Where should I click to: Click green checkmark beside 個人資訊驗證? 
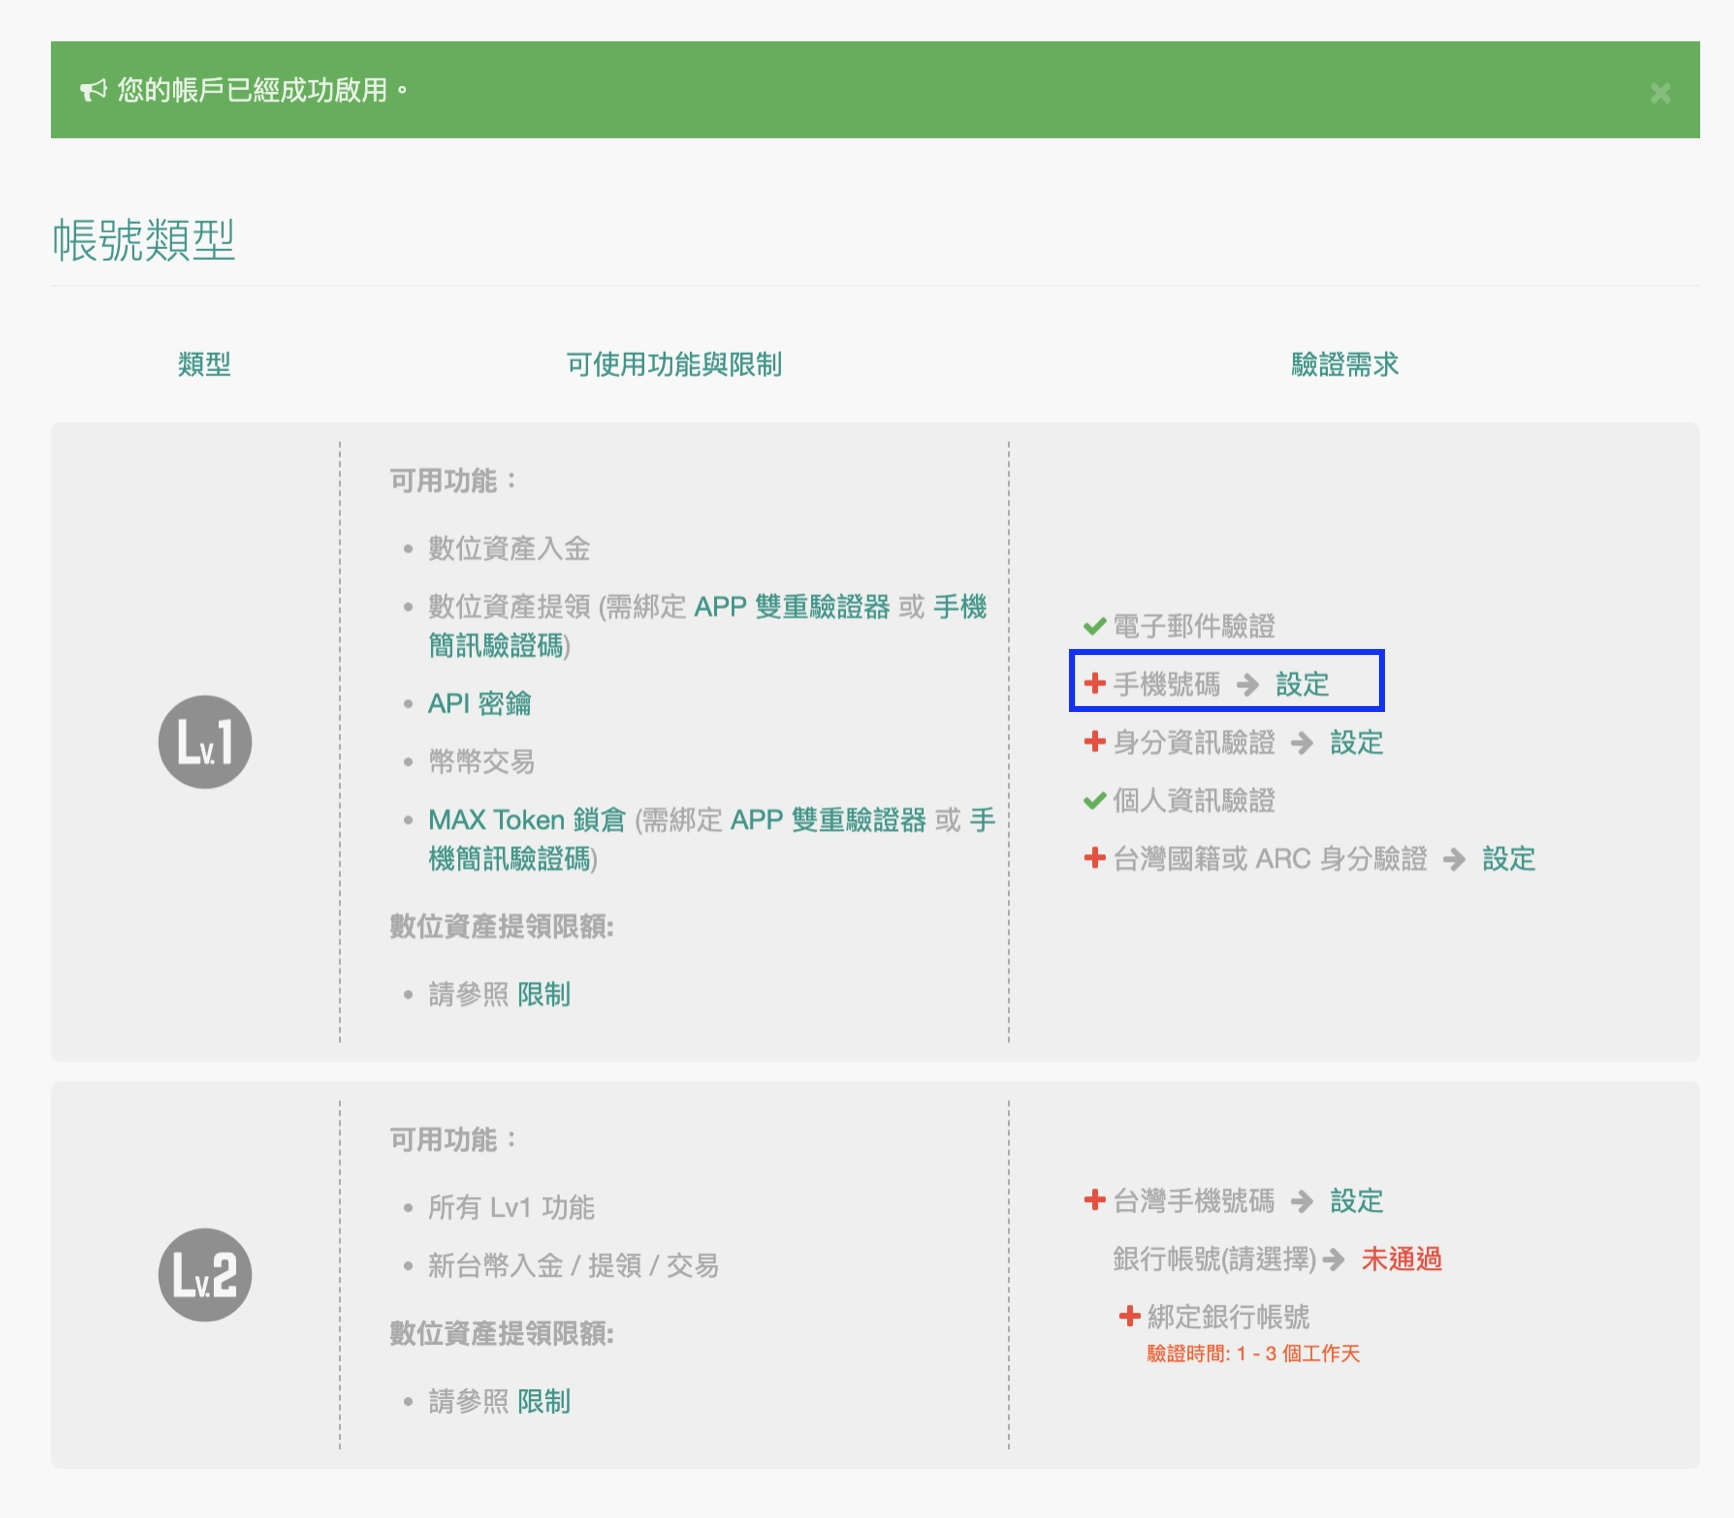point(1094,801)
